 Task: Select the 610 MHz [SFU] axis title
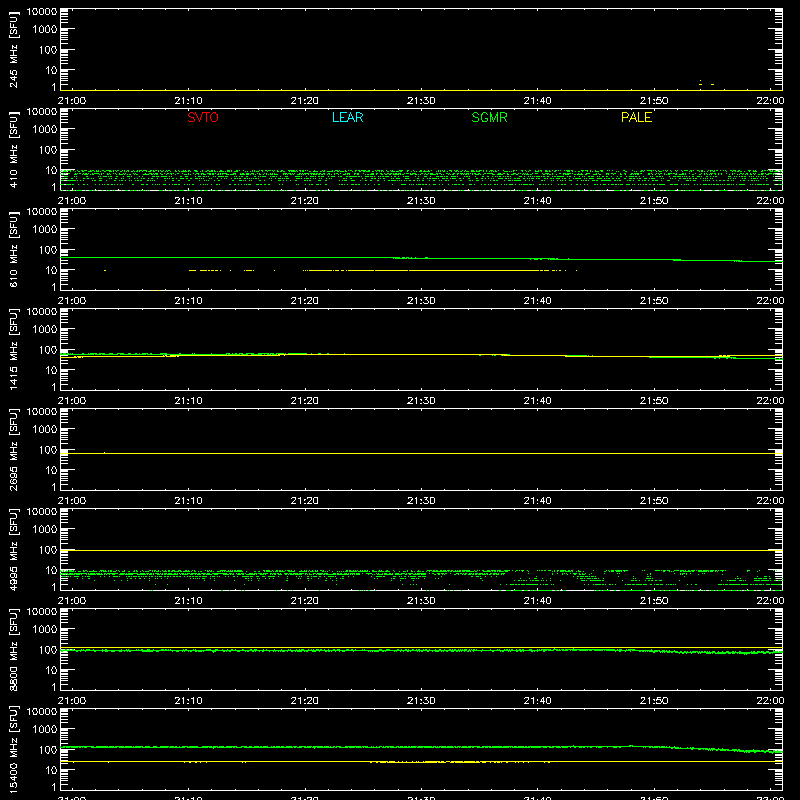tap(14, 250)
